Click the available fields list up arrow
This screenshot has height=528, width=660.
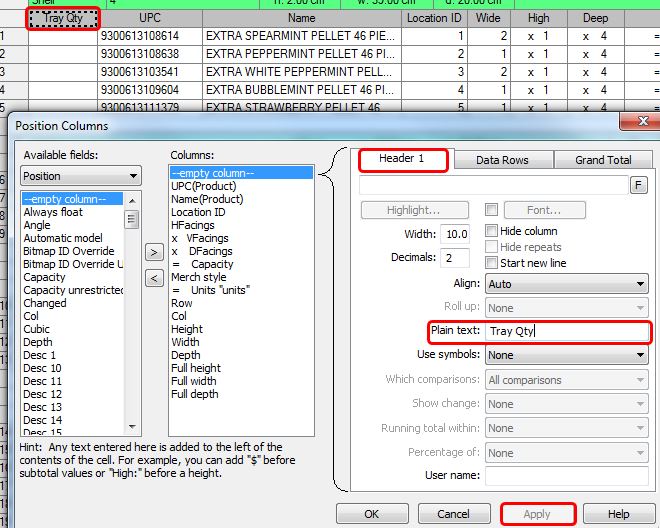132,200
